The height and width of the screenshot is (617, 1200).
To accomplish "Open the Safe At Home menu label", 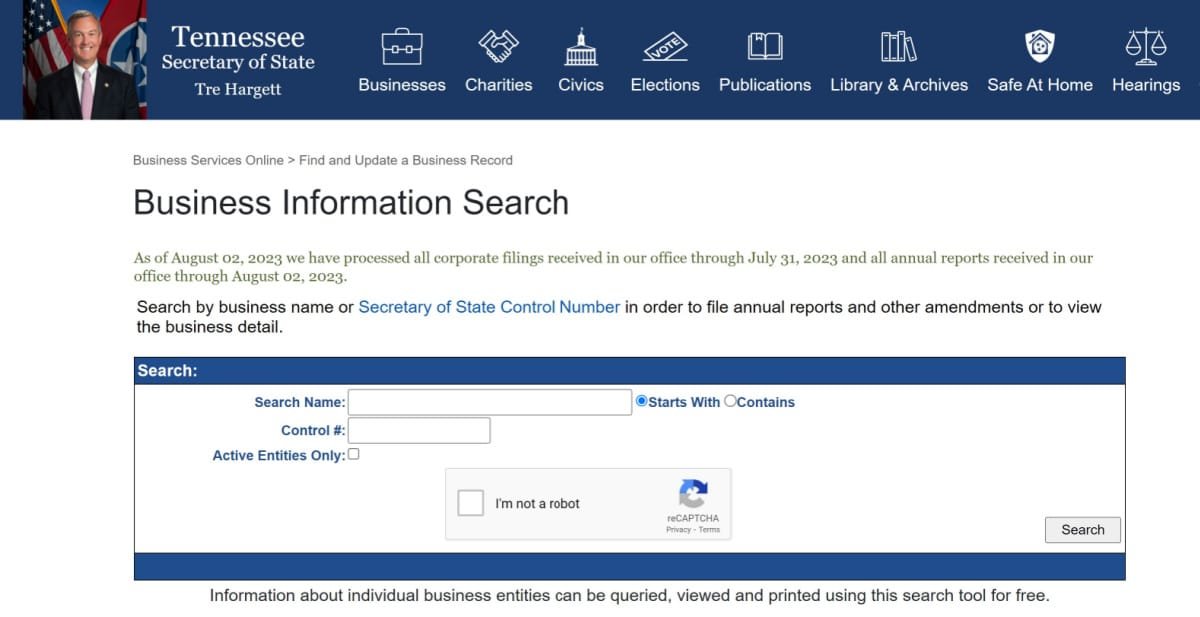I will 1040,85.
